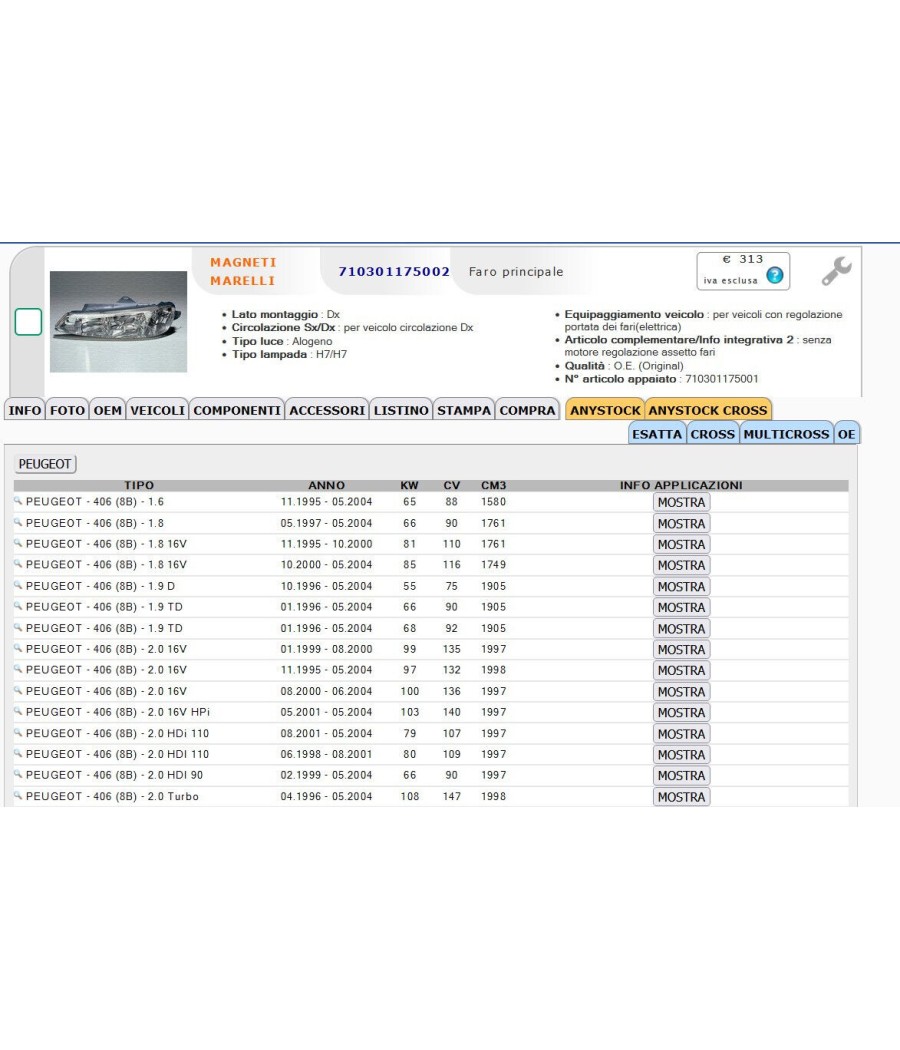This screenshot has height=1050, width=900.
Task: Click part number 710301175002
Action: pos(394,271)
